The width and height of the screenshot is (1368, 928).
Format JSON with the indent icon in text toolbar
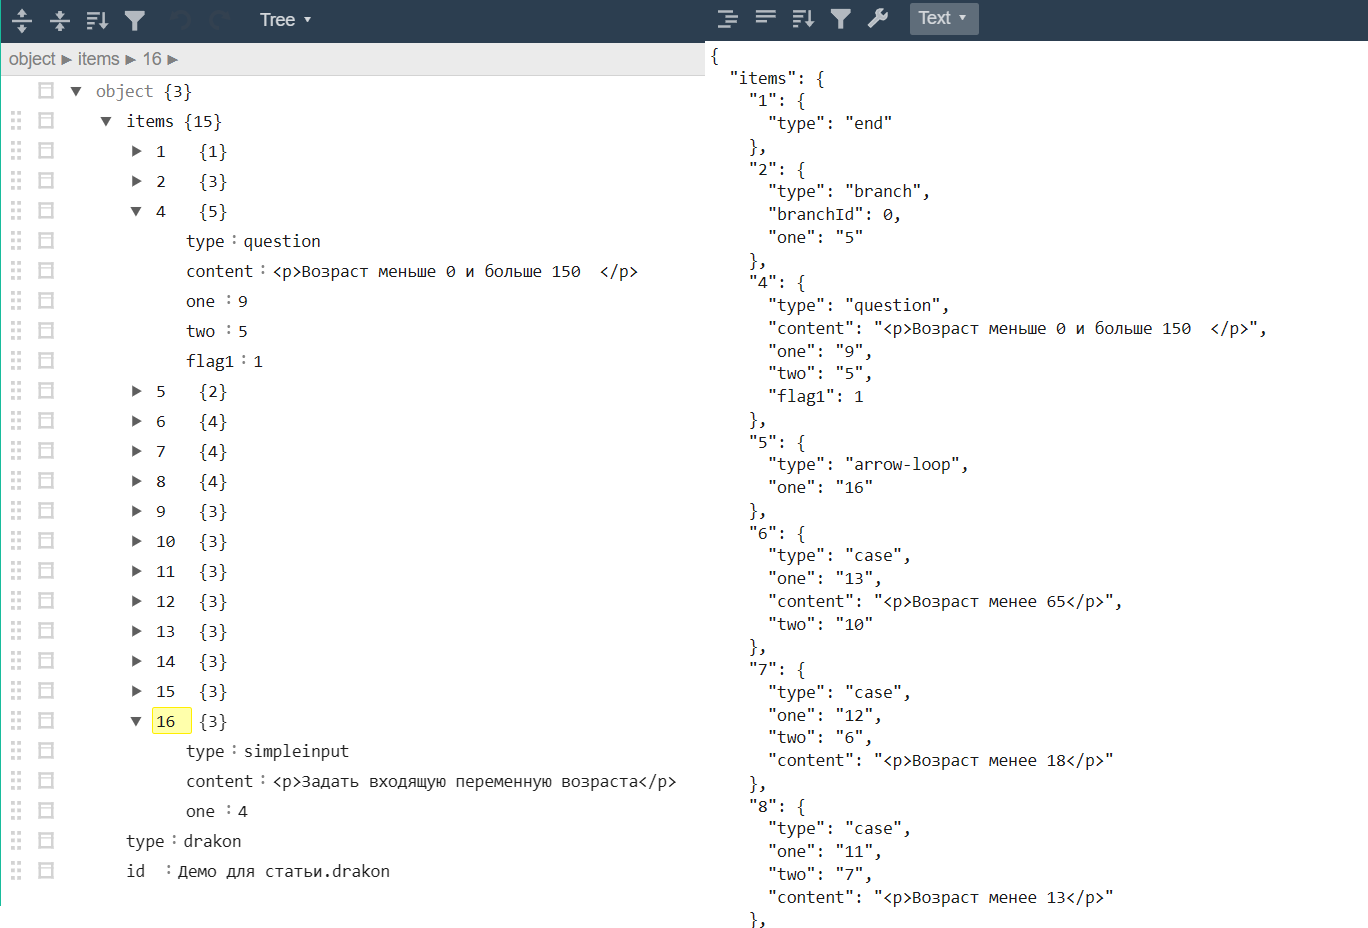[x=728, y=18]
